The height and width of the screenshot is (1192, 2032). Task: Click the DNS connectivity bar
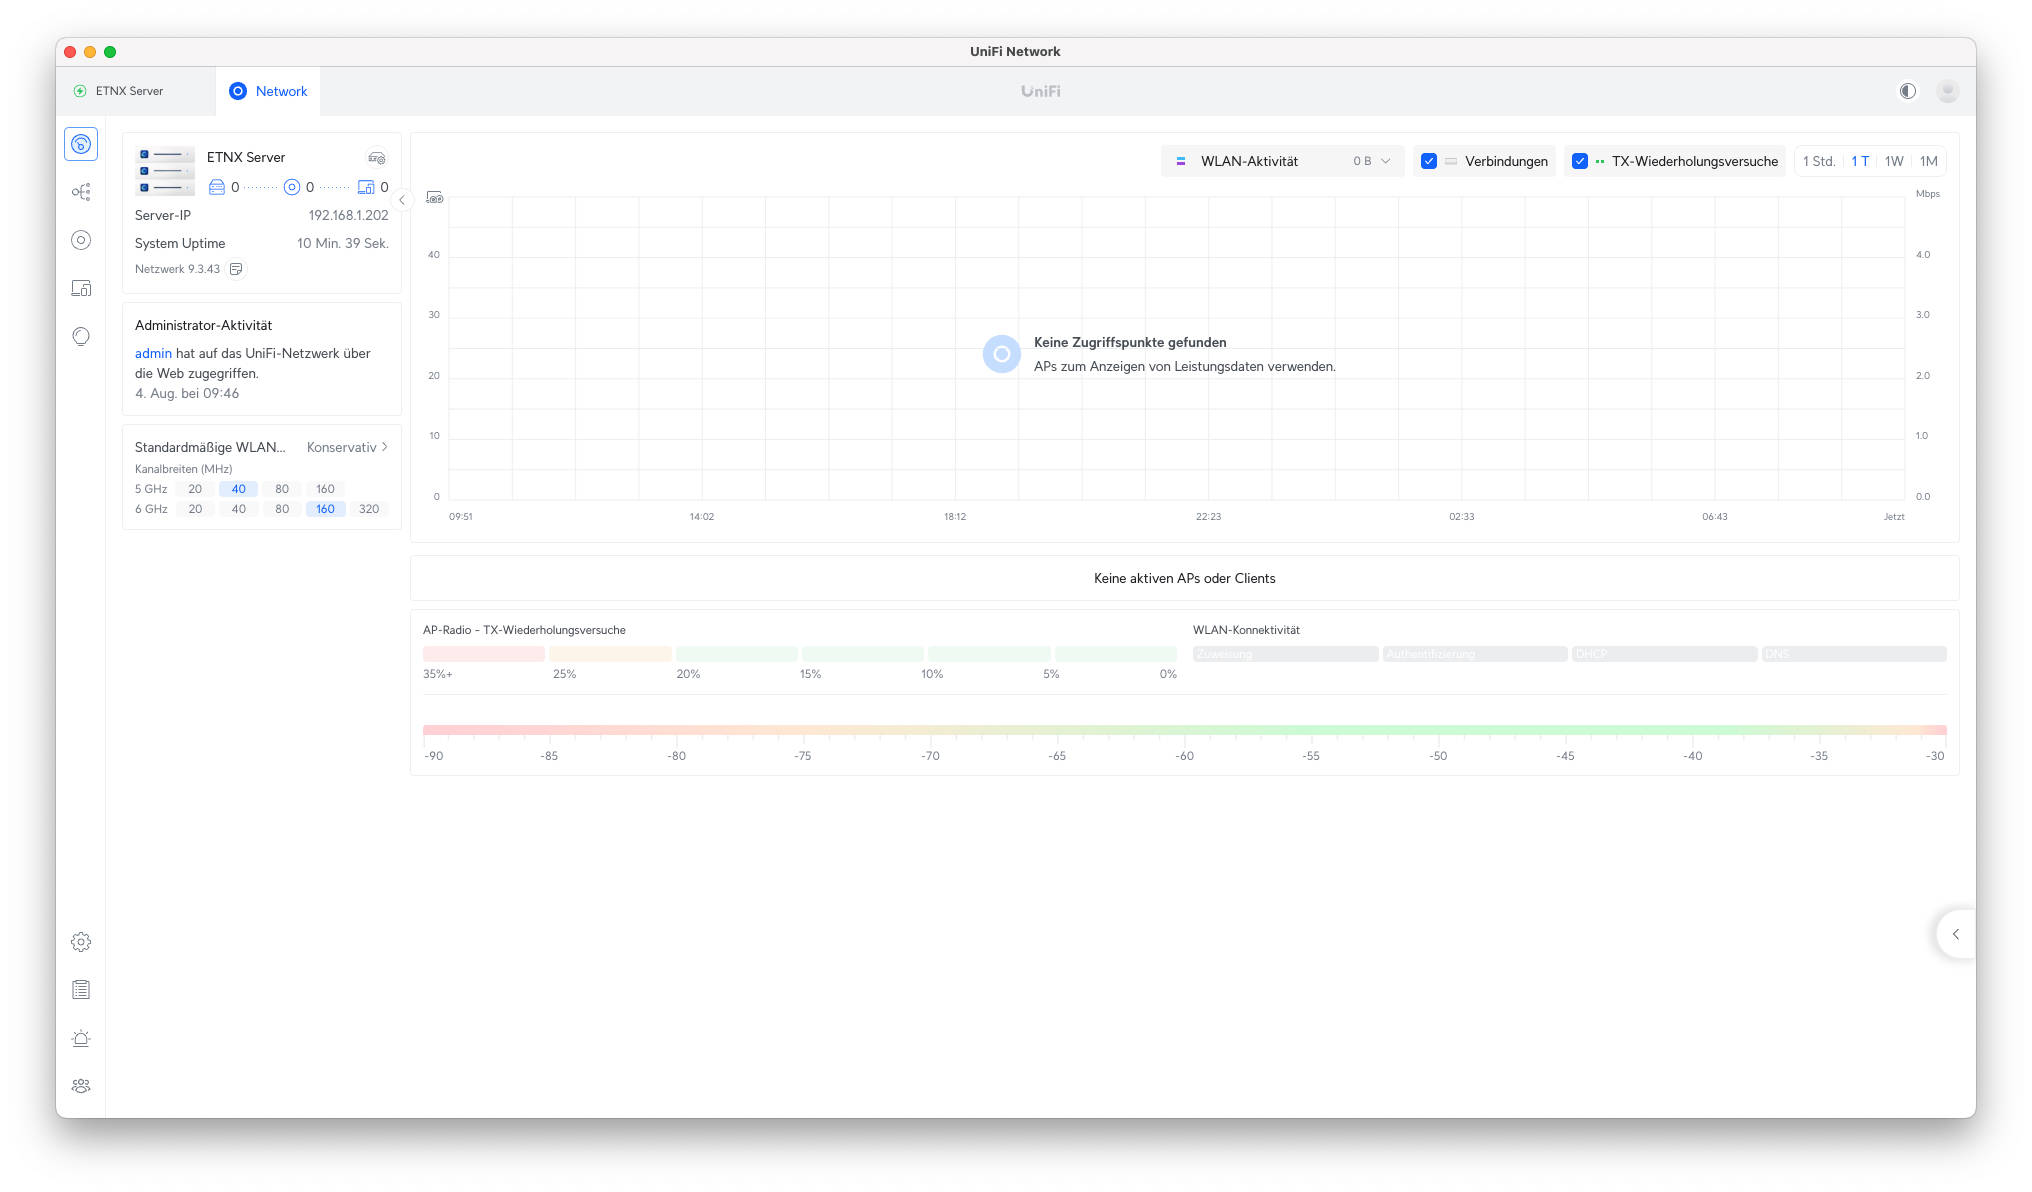coord(1854,654)
